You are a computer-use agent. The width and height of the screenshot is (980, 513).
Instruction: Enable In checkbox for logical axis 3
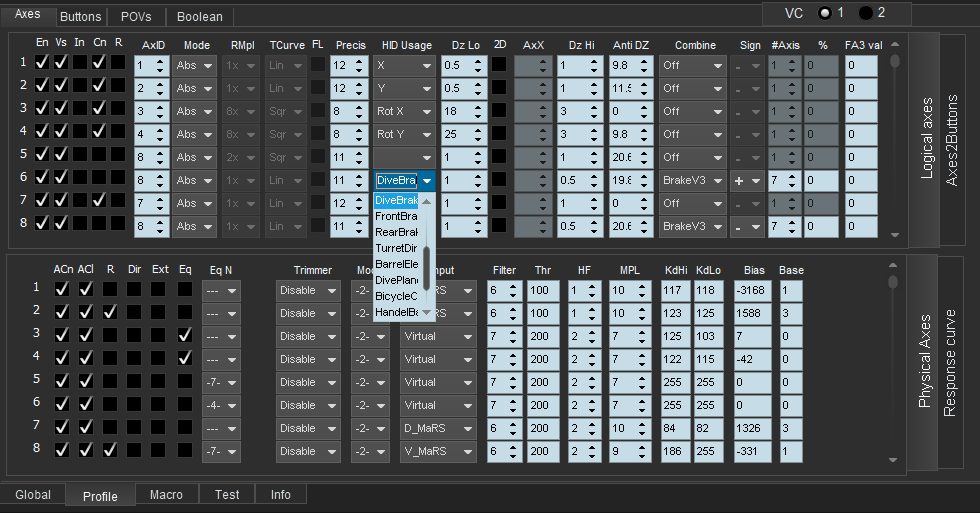80,109
